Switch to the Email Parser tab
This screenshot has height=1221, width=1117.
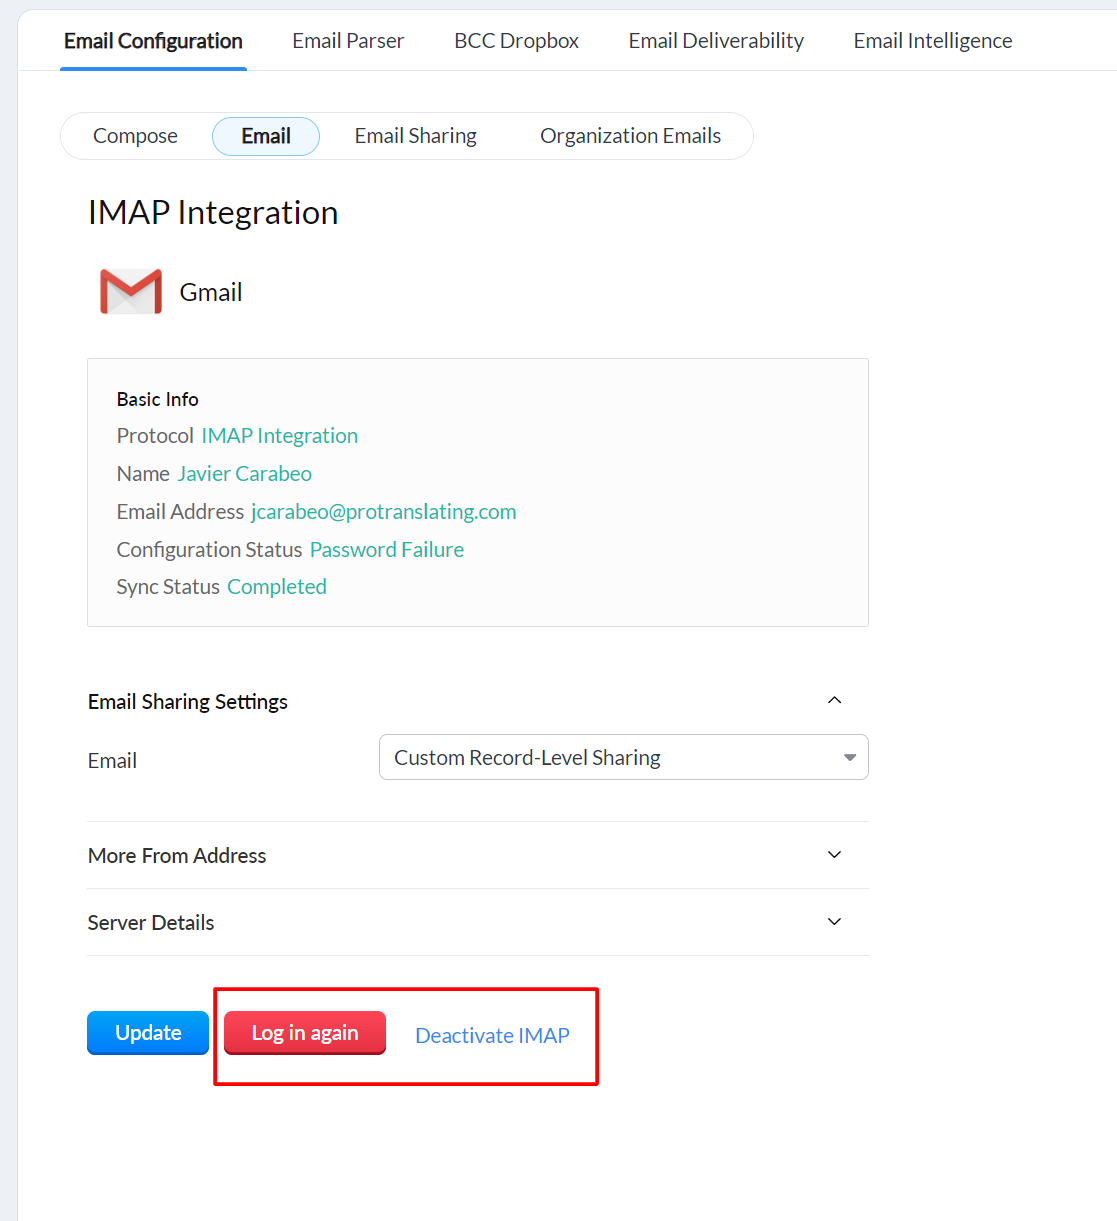pos(348,41)
